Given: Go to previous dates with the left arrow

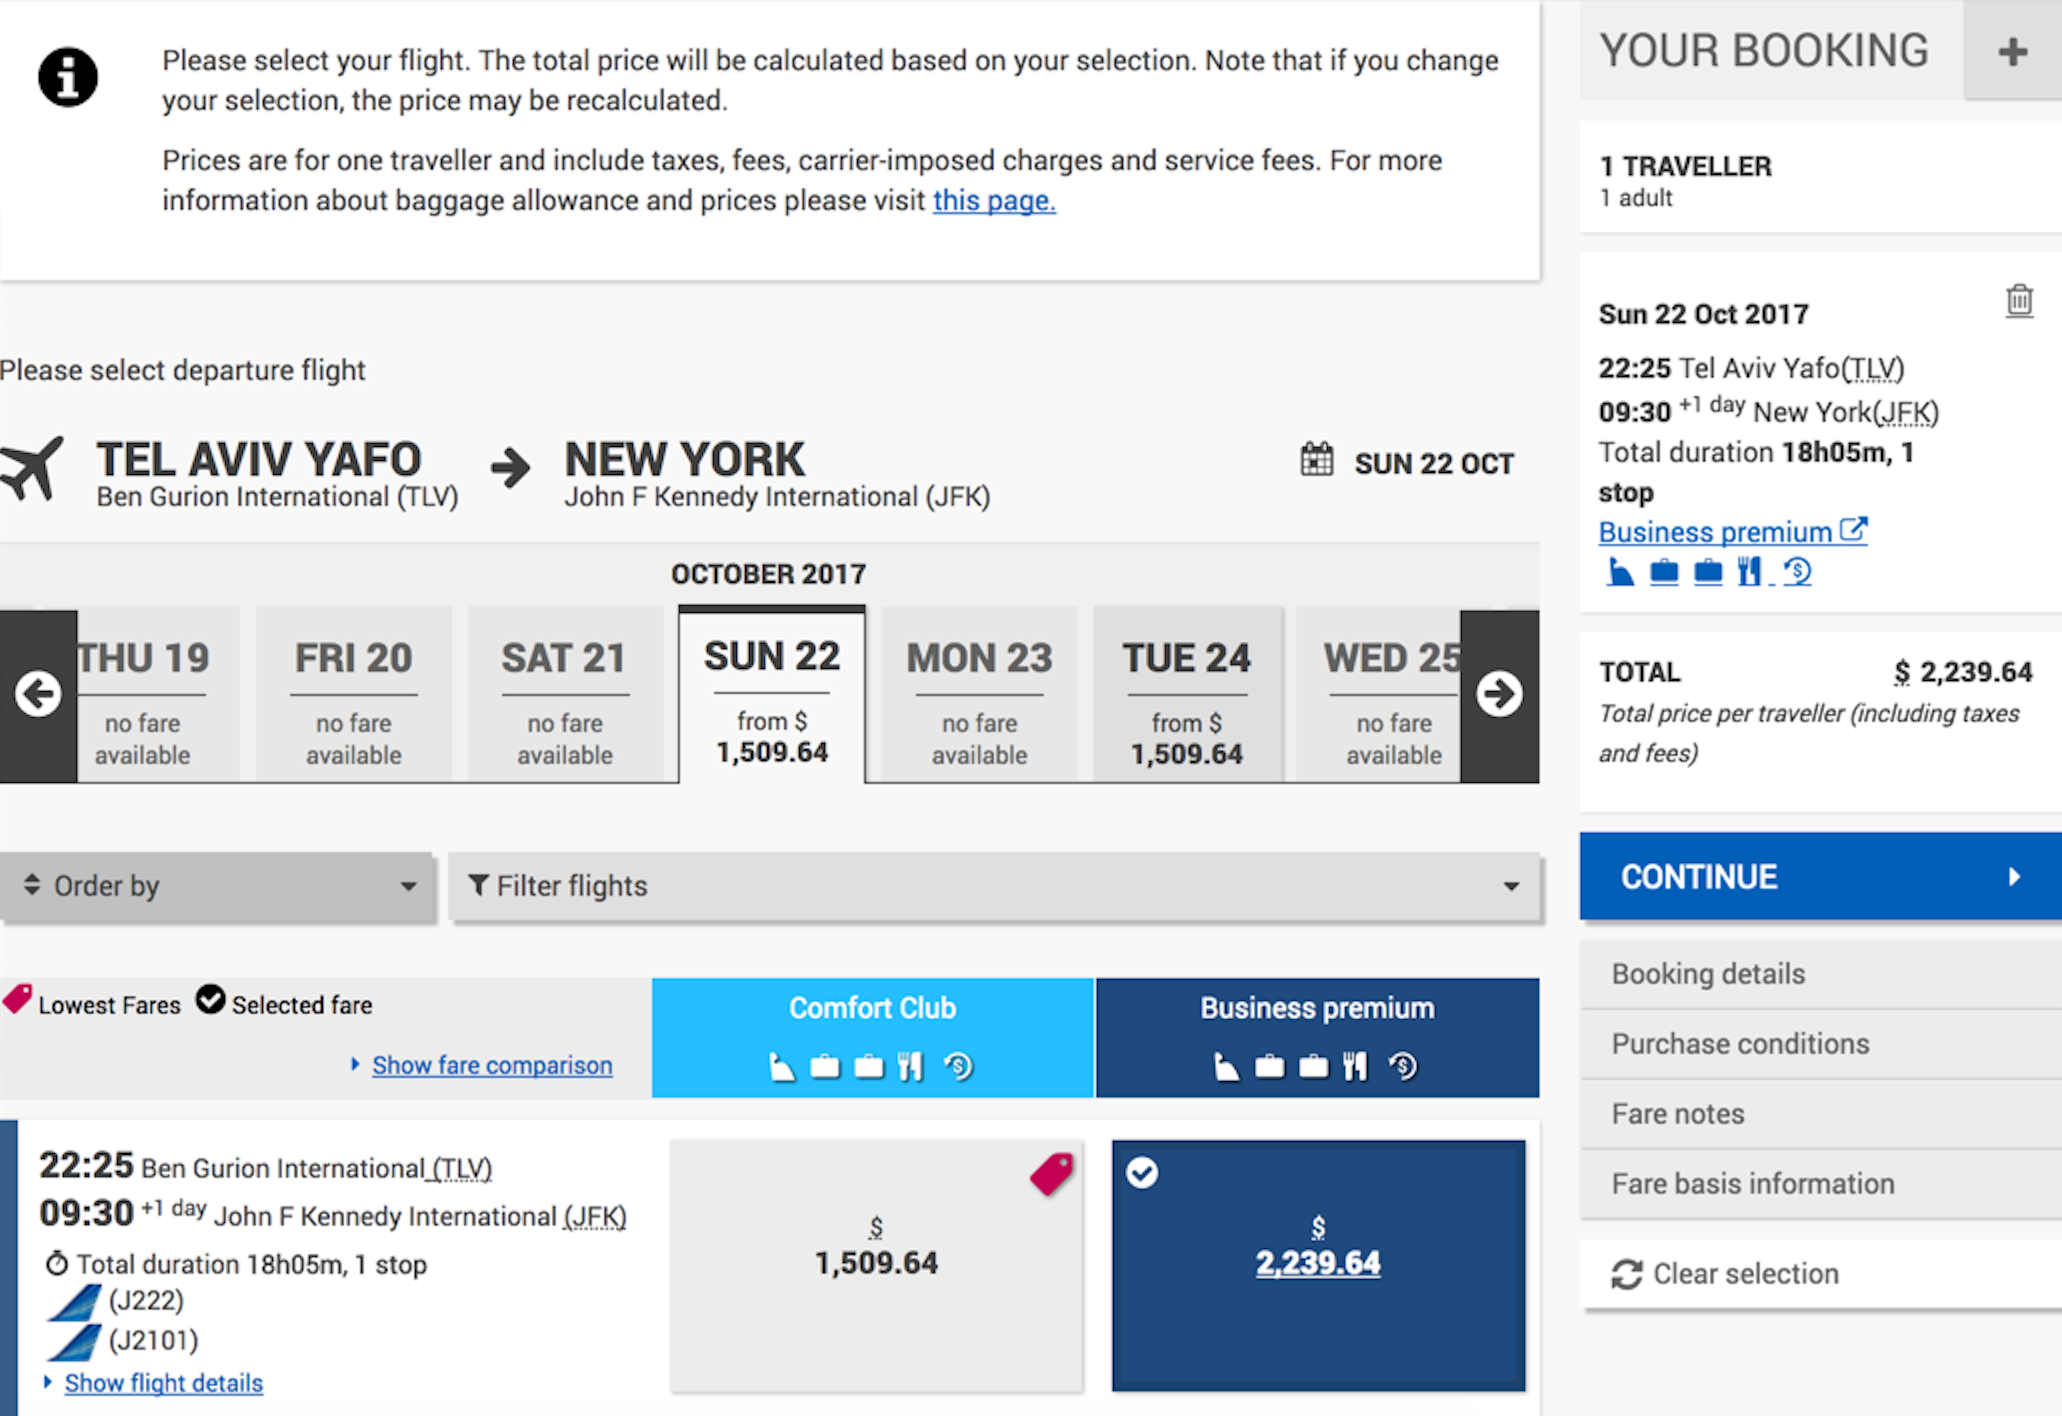Looking at the screenshot, I should [x=39, y=694].
